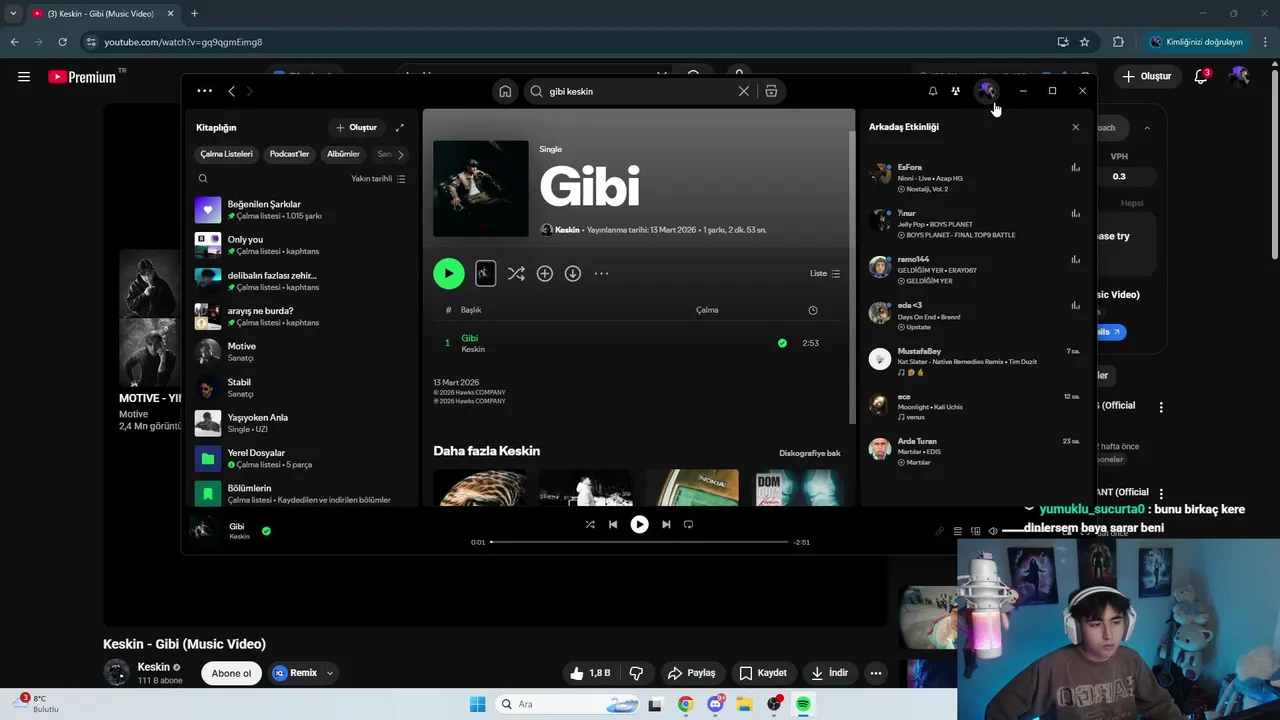Viewport: 1280px width, 720px height.
Task: Open Diskografiye bak link
Action: click(x=810, y=453)
